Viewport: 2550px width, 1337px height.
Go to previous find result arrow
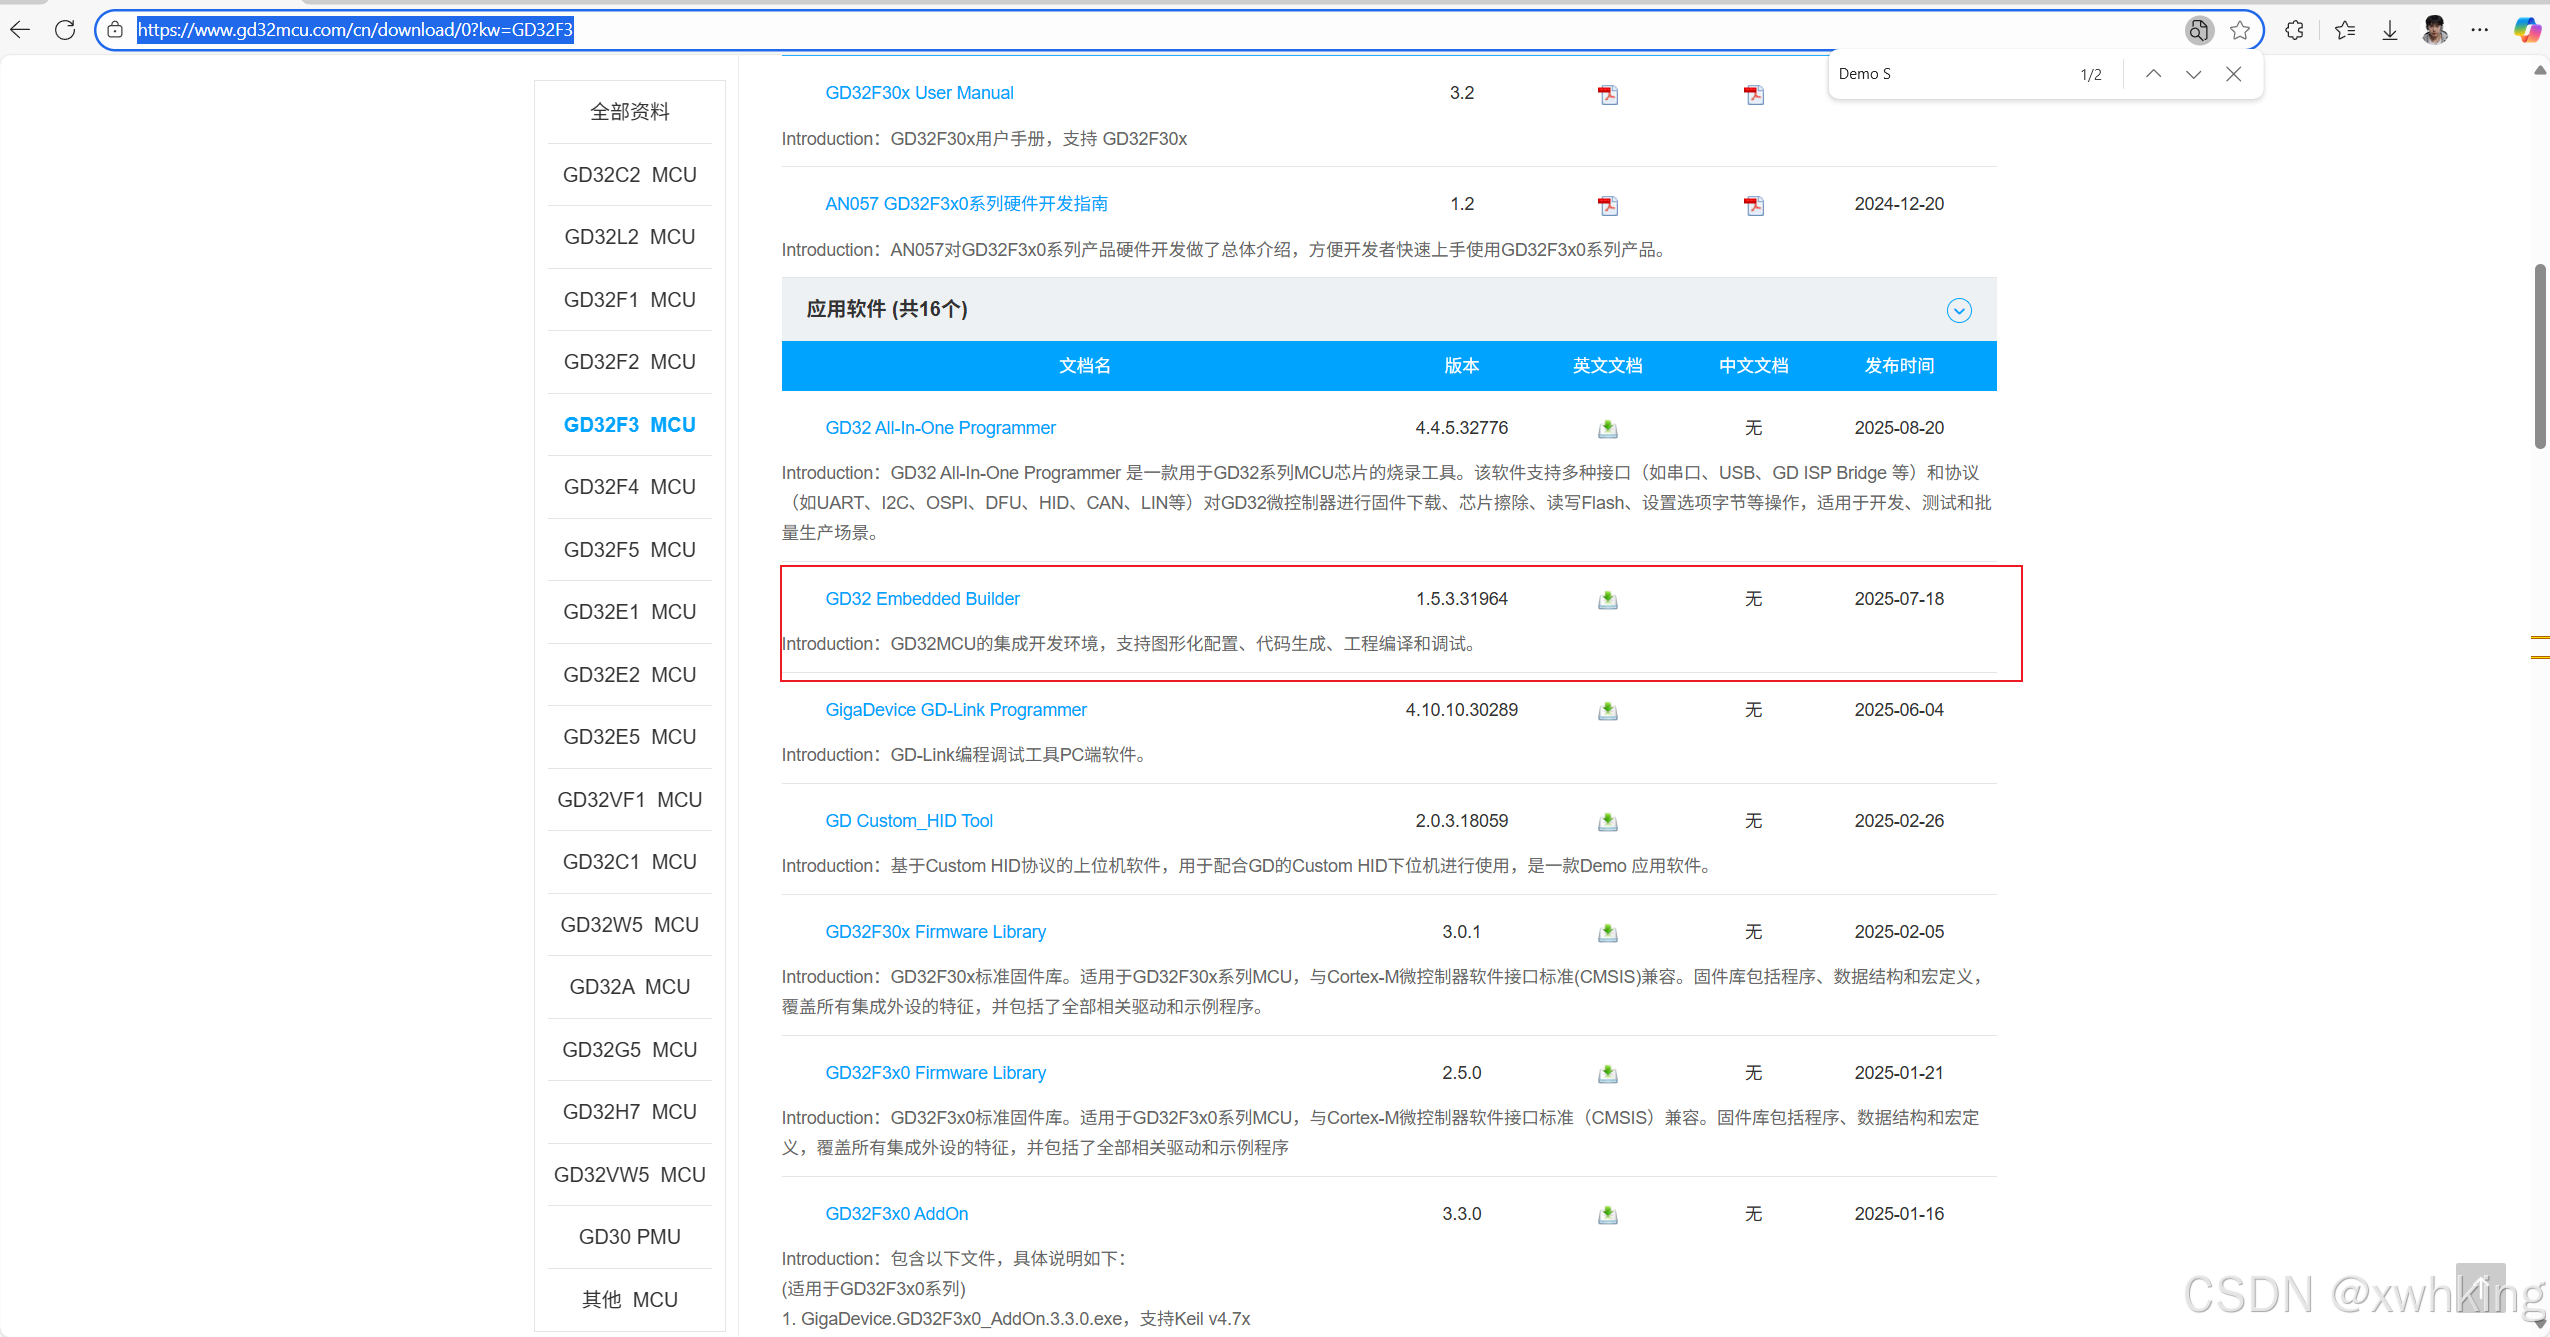point(2153,74)
